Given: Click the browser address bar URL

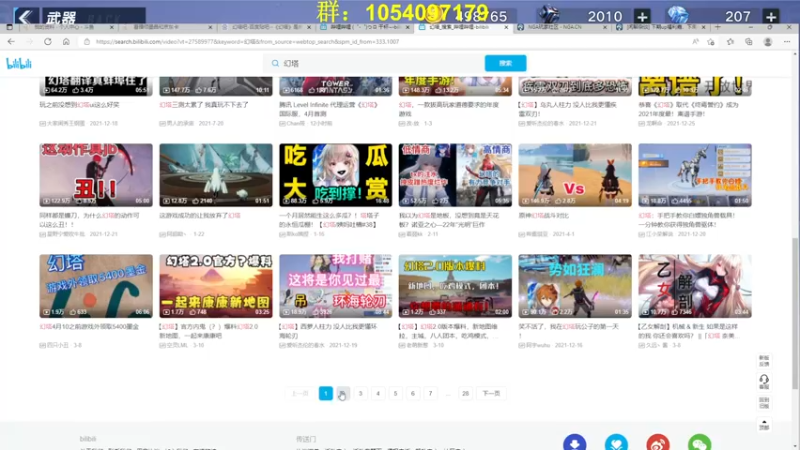Looking at the screenshot, I should (247, 42).
